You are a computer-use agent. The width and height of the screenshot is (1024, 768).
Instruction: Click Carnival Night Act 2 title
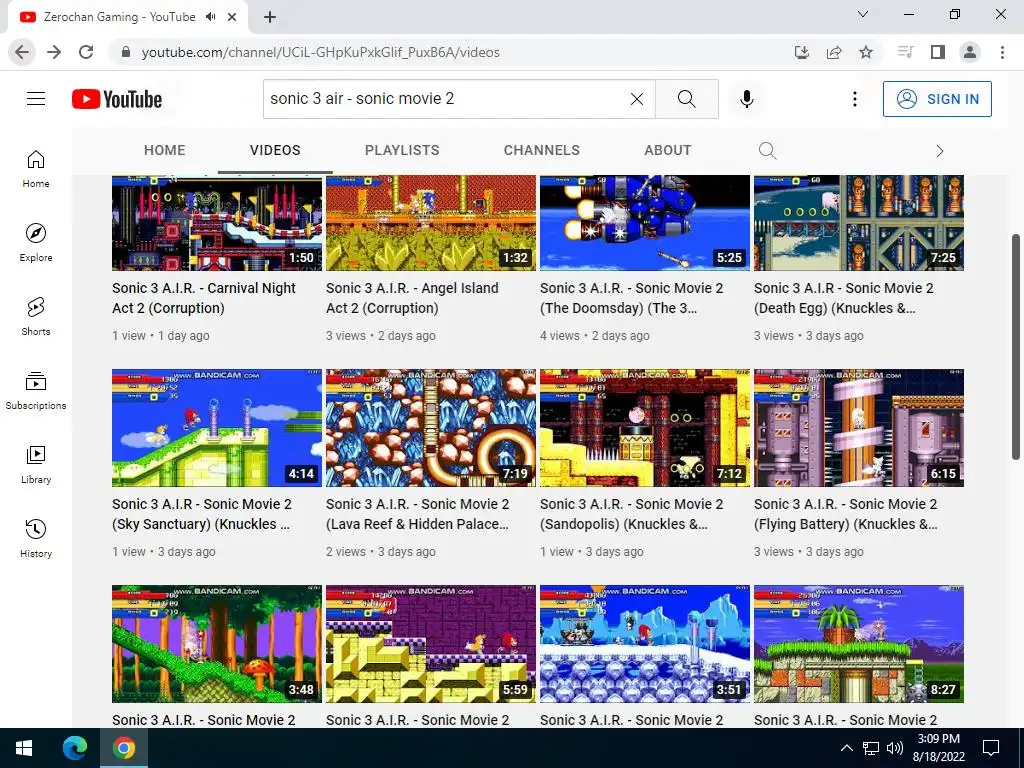click(x=204, y=298)
